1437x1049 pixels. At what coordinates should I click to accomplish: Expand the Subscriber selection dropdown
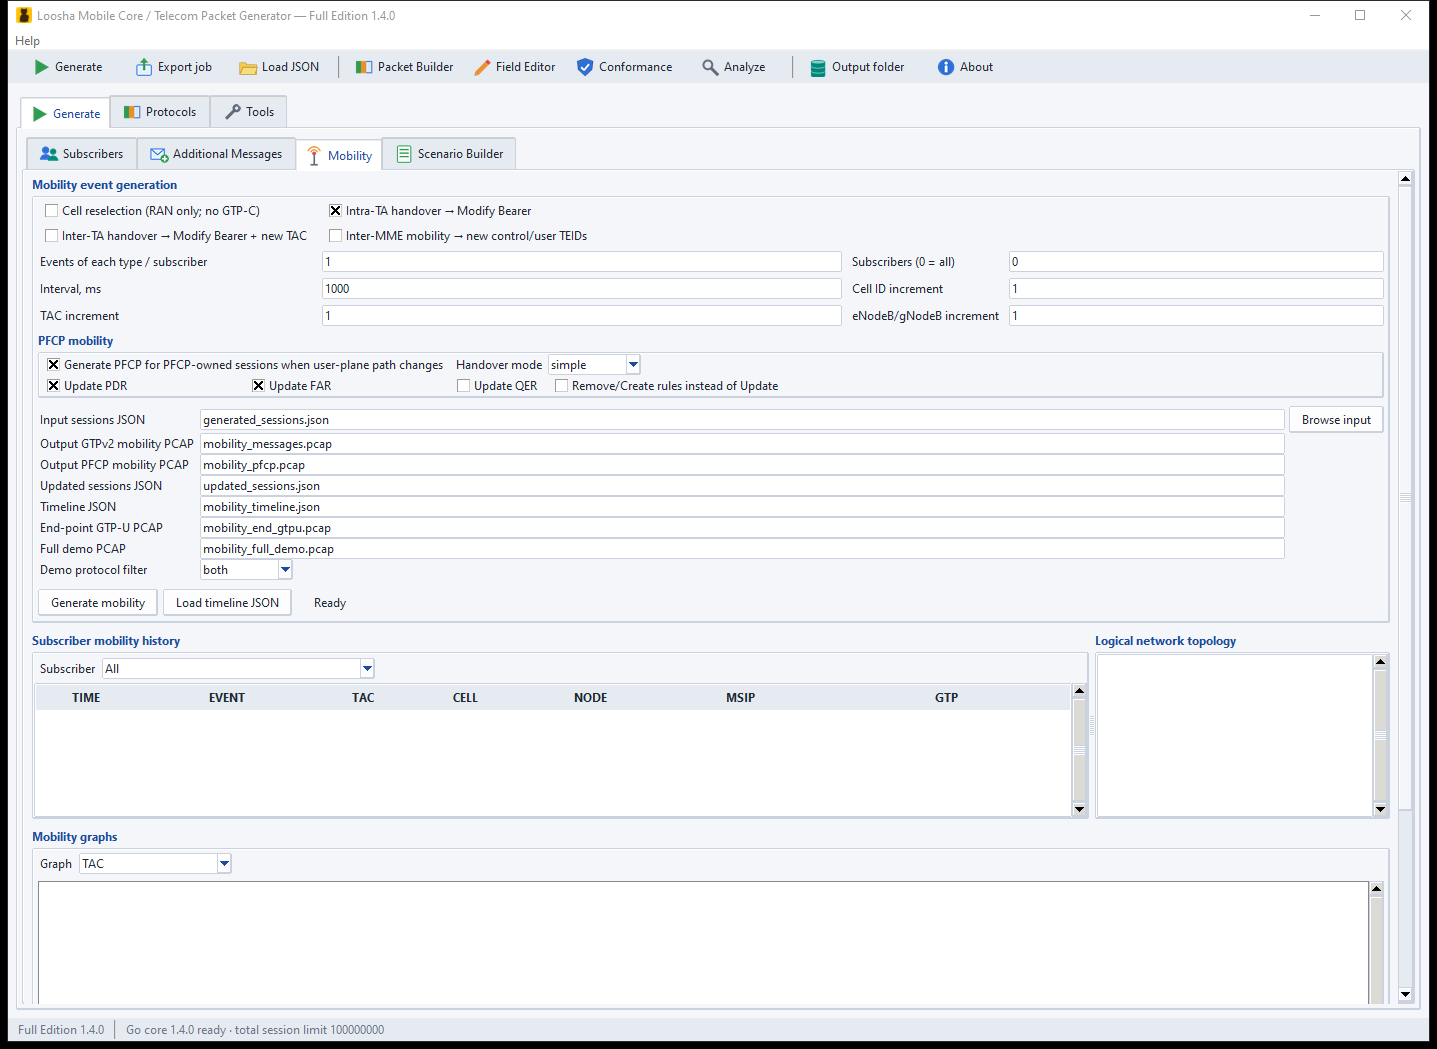tap(367, 669)
